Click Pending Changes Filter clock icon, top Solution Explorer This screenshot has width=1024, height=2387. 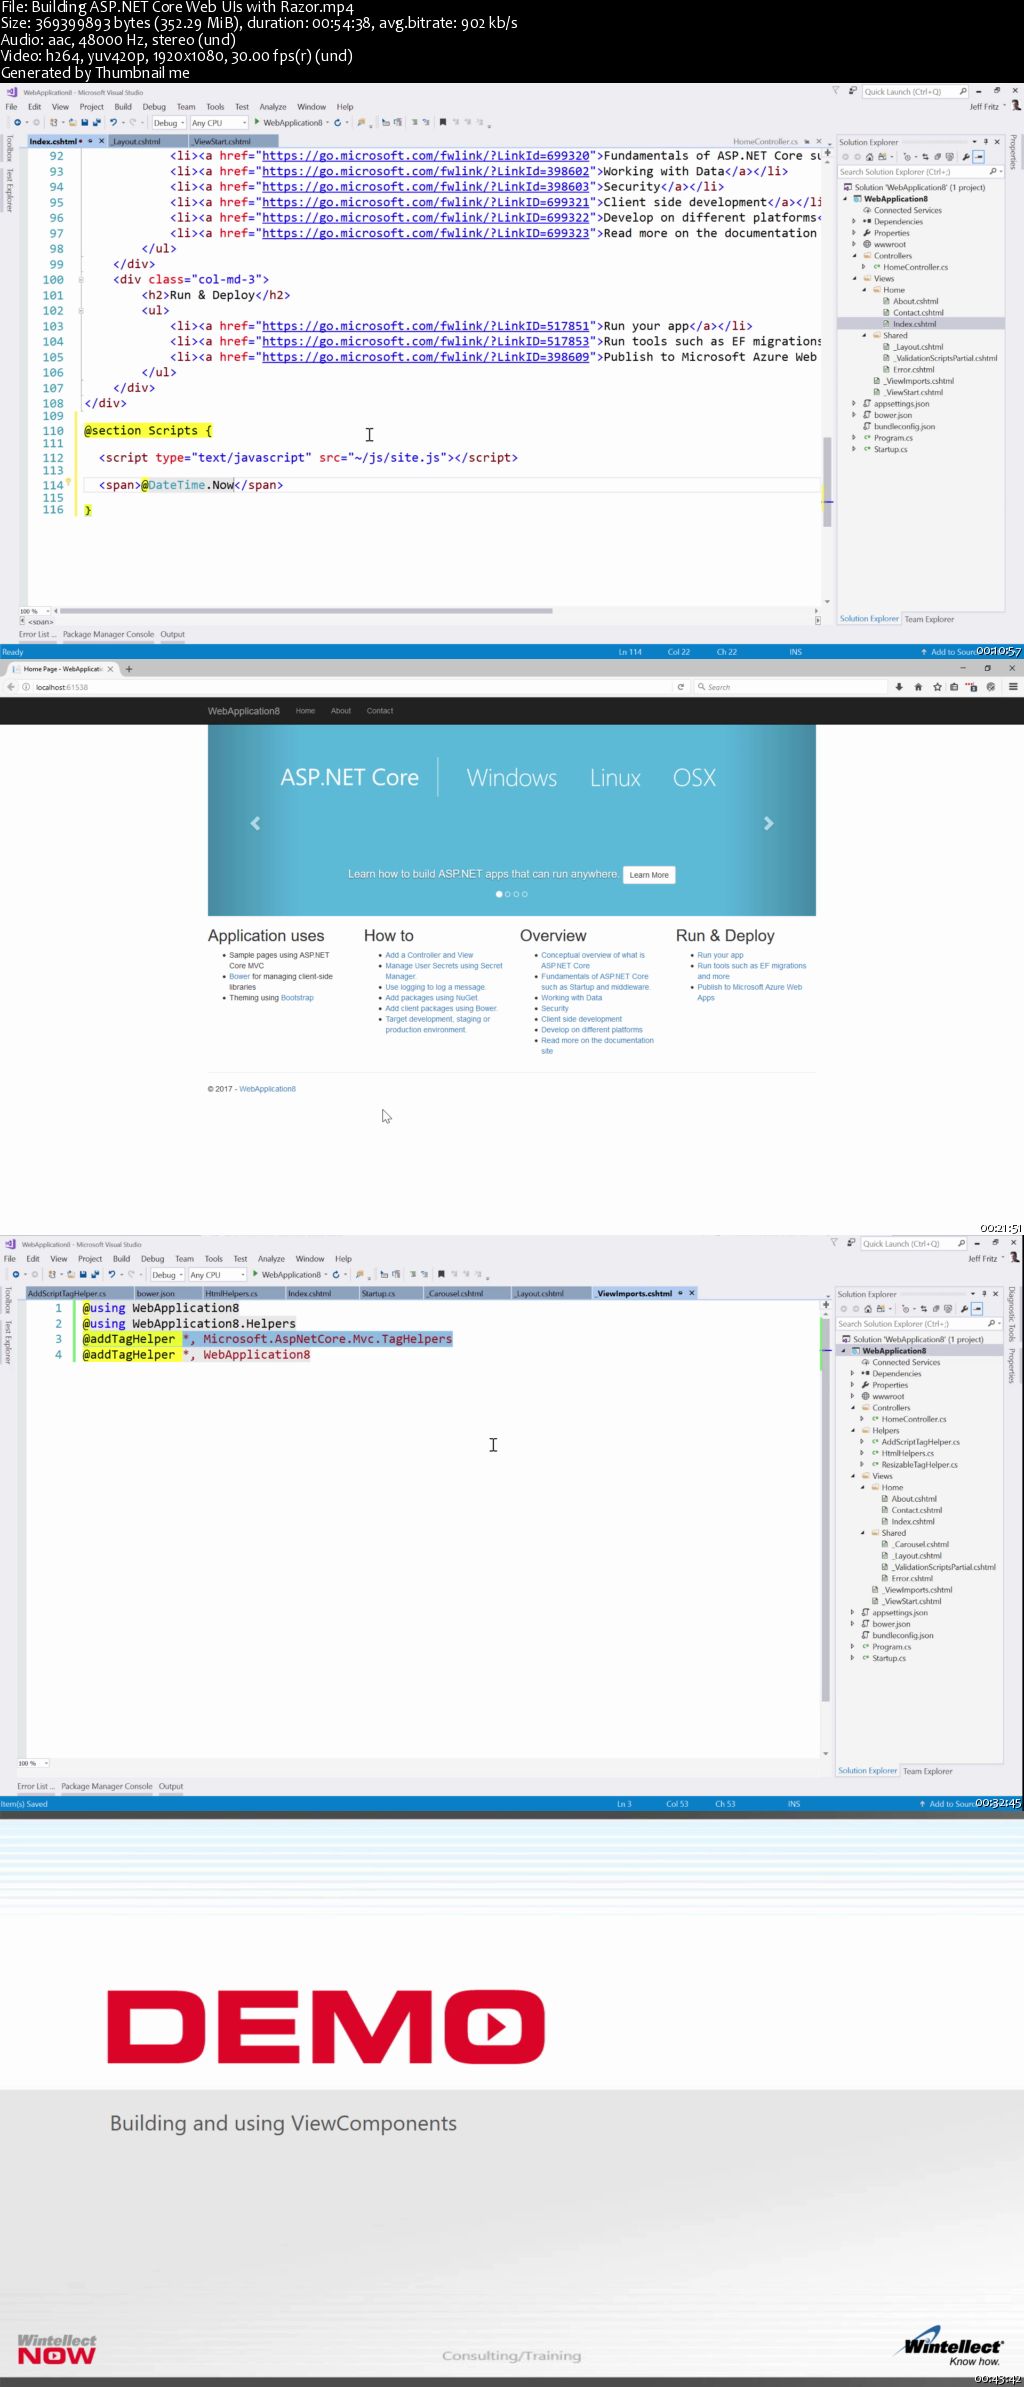pos(907,157)
